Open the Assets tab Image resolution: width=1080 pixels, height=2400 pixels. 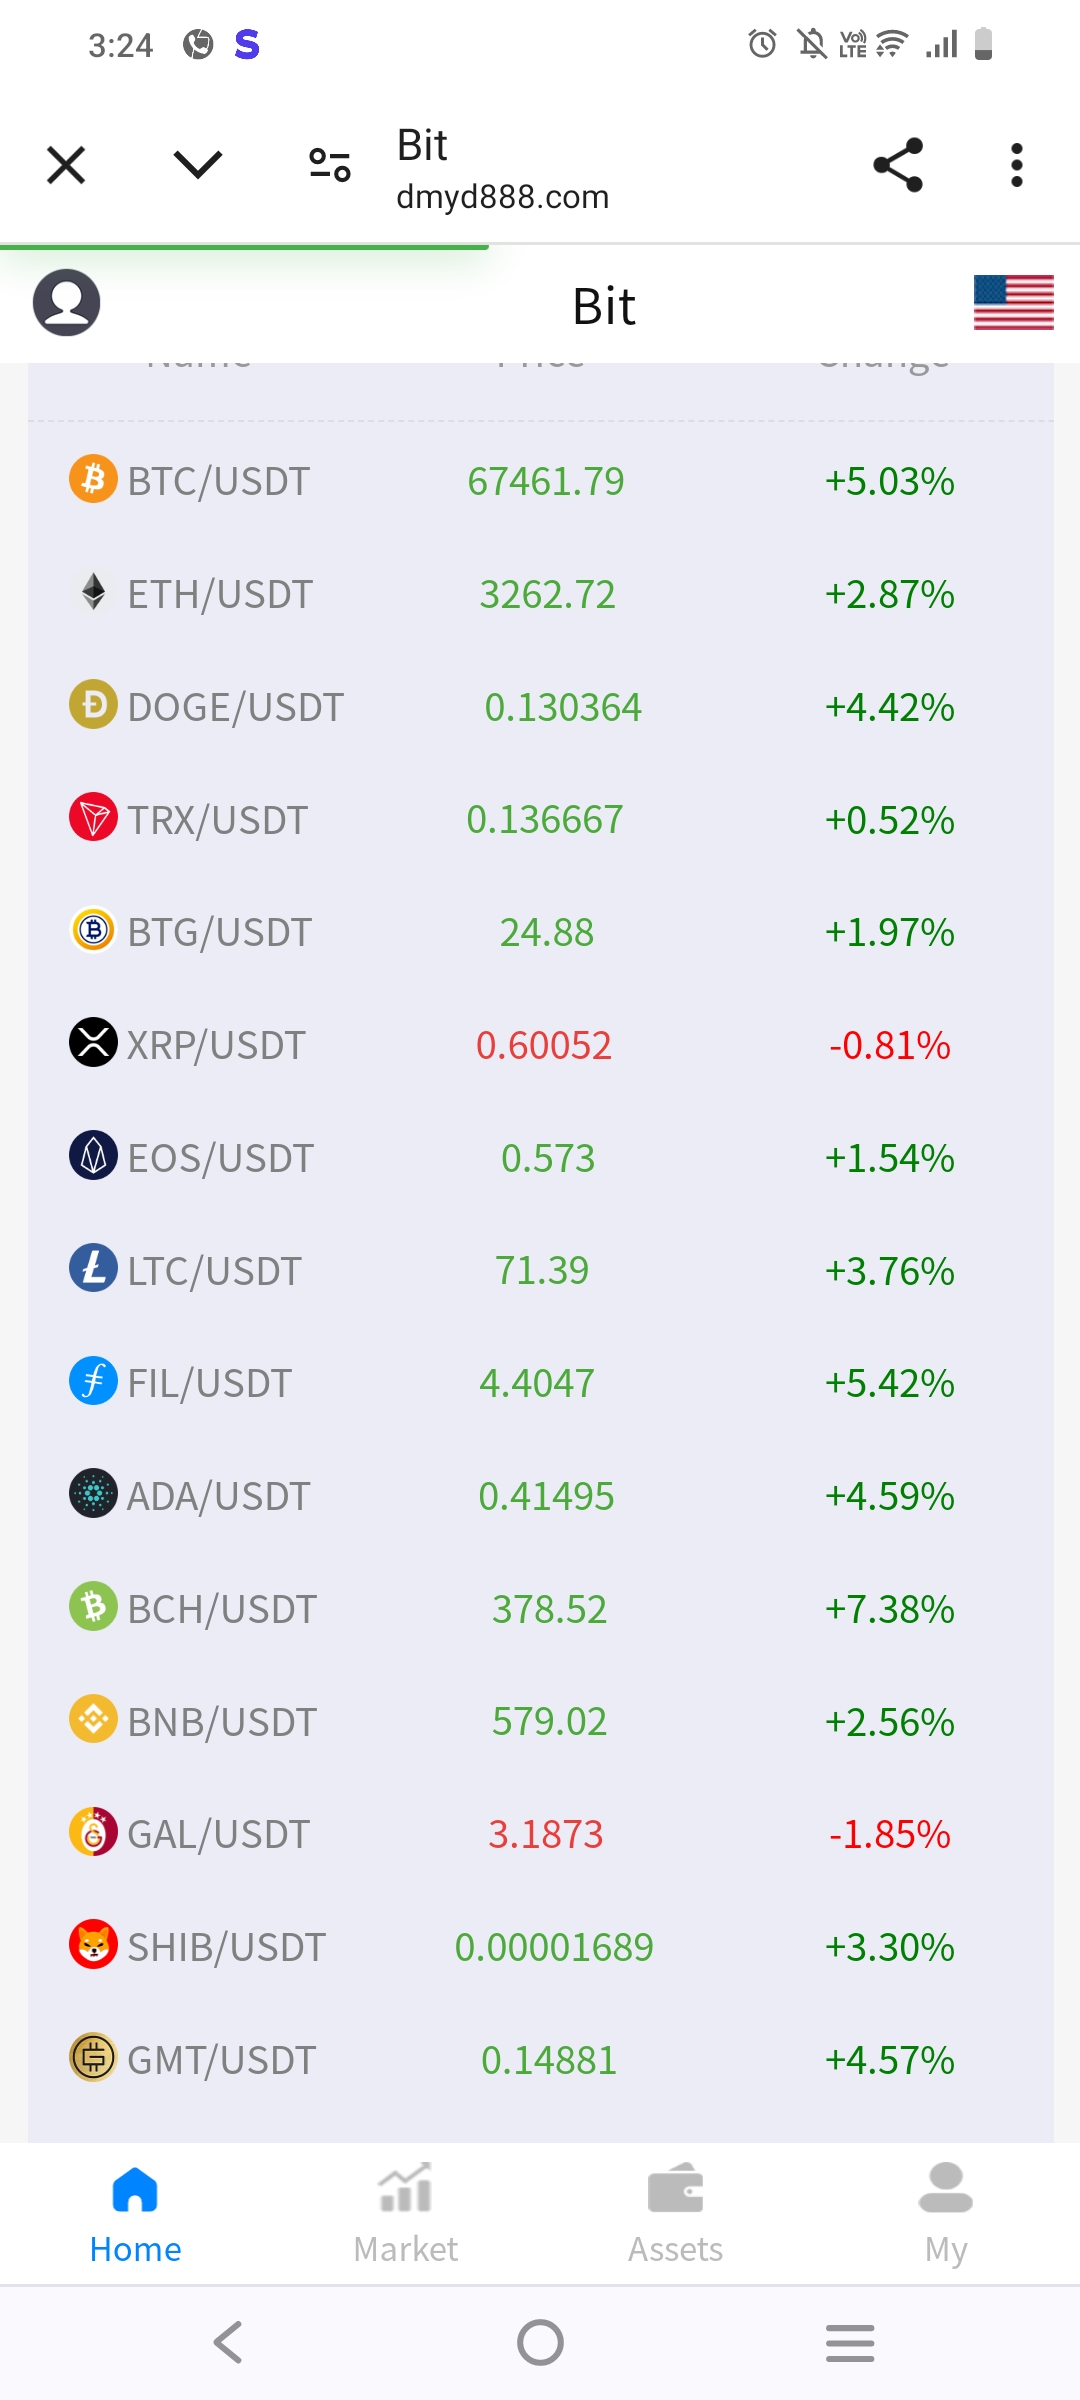(675, 2212)
